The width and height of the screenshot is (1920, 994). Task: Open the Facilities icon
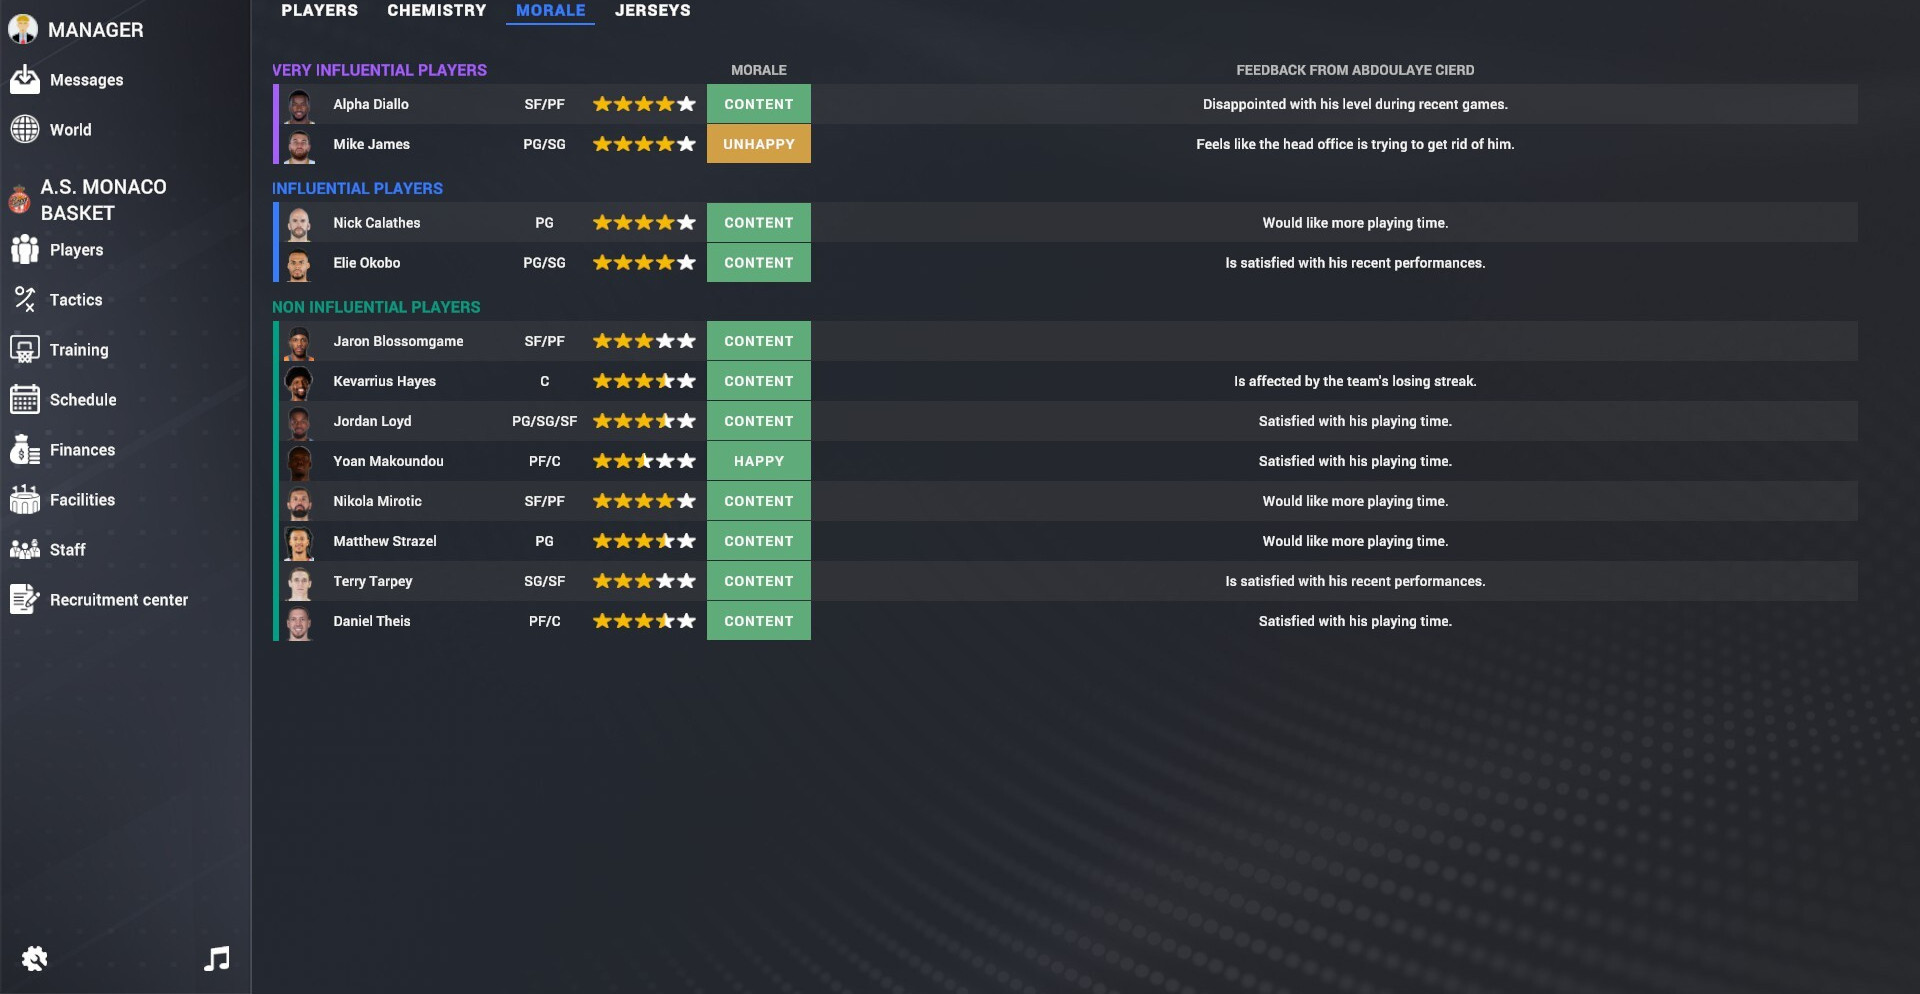(x=25, y=499)
